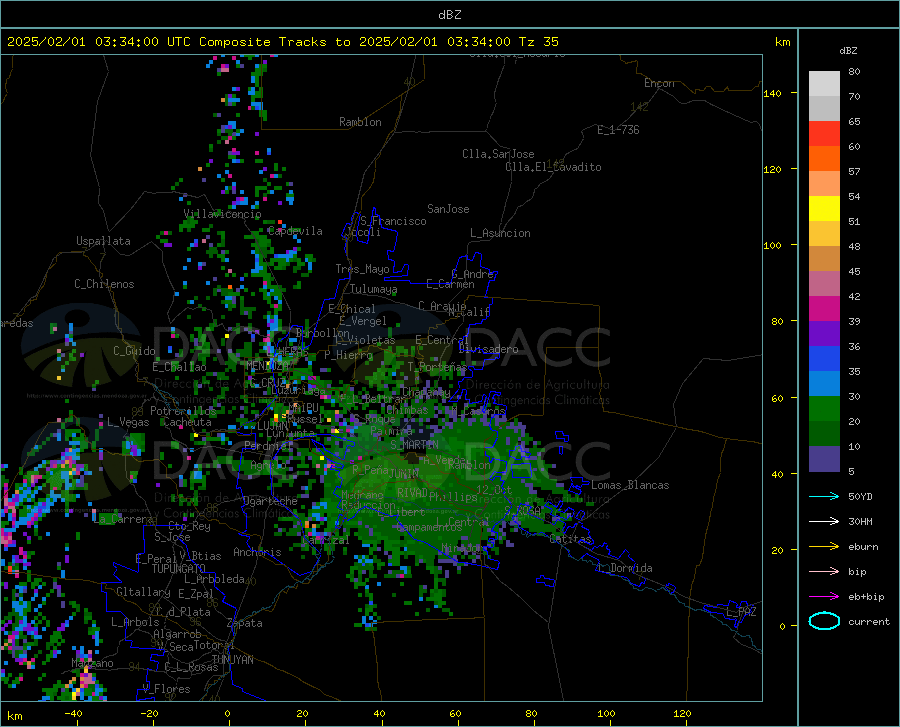Click the E_1-736 place label
Image resolution: width=900 pixels, height=727 pixels.
click(x=618, y=130)
